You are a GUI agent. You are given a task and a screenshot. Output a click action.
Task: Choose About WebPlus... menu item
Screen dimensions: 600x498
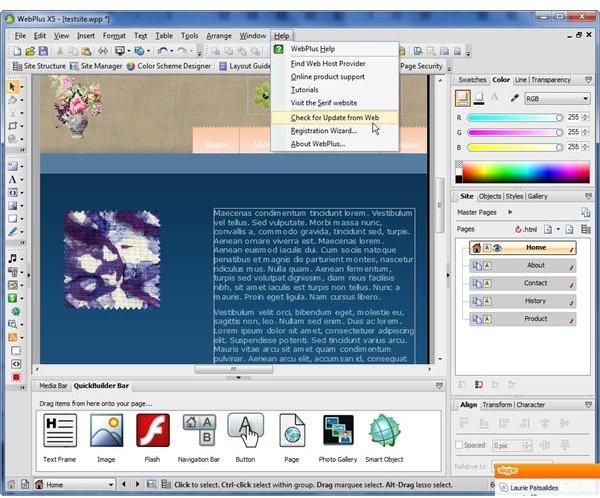pos(318,144)
